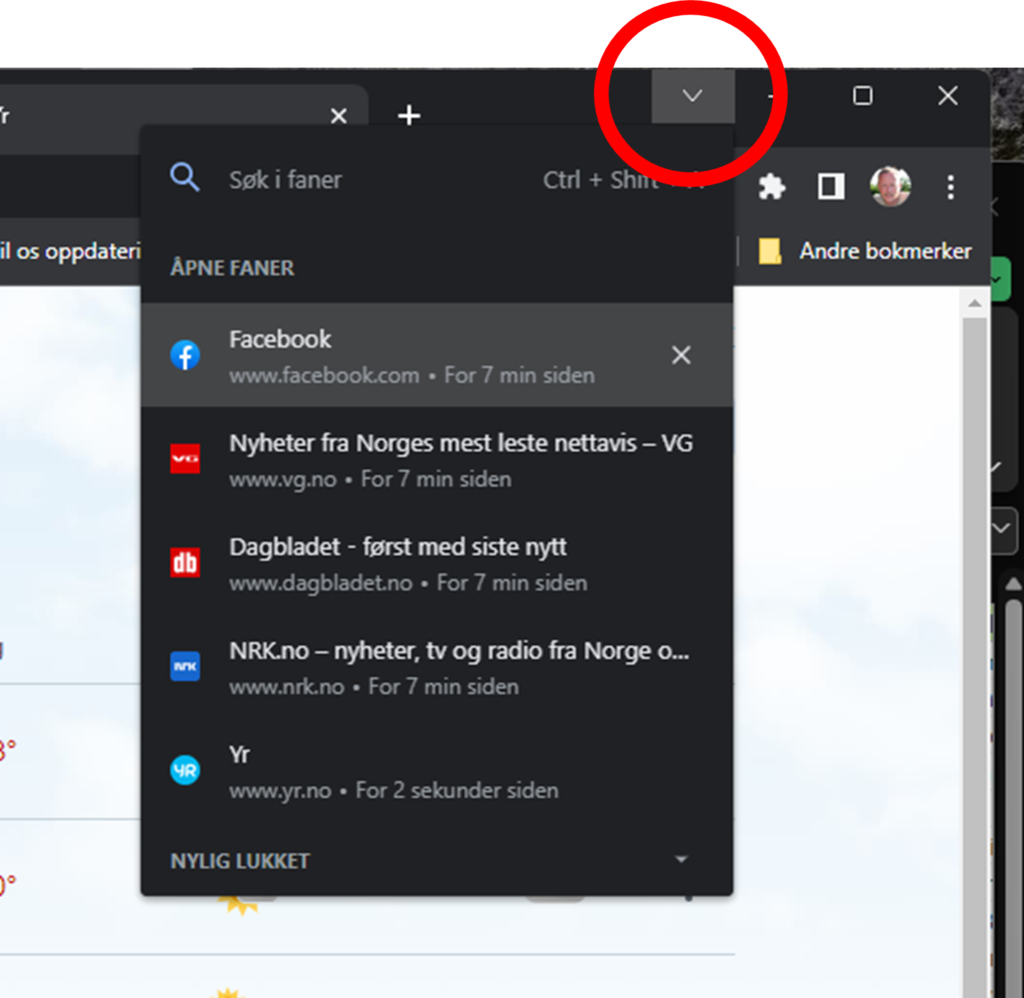Open the circled tab search chevron
The width and height of the screenshot is (1024, 998).
point(692,95)
